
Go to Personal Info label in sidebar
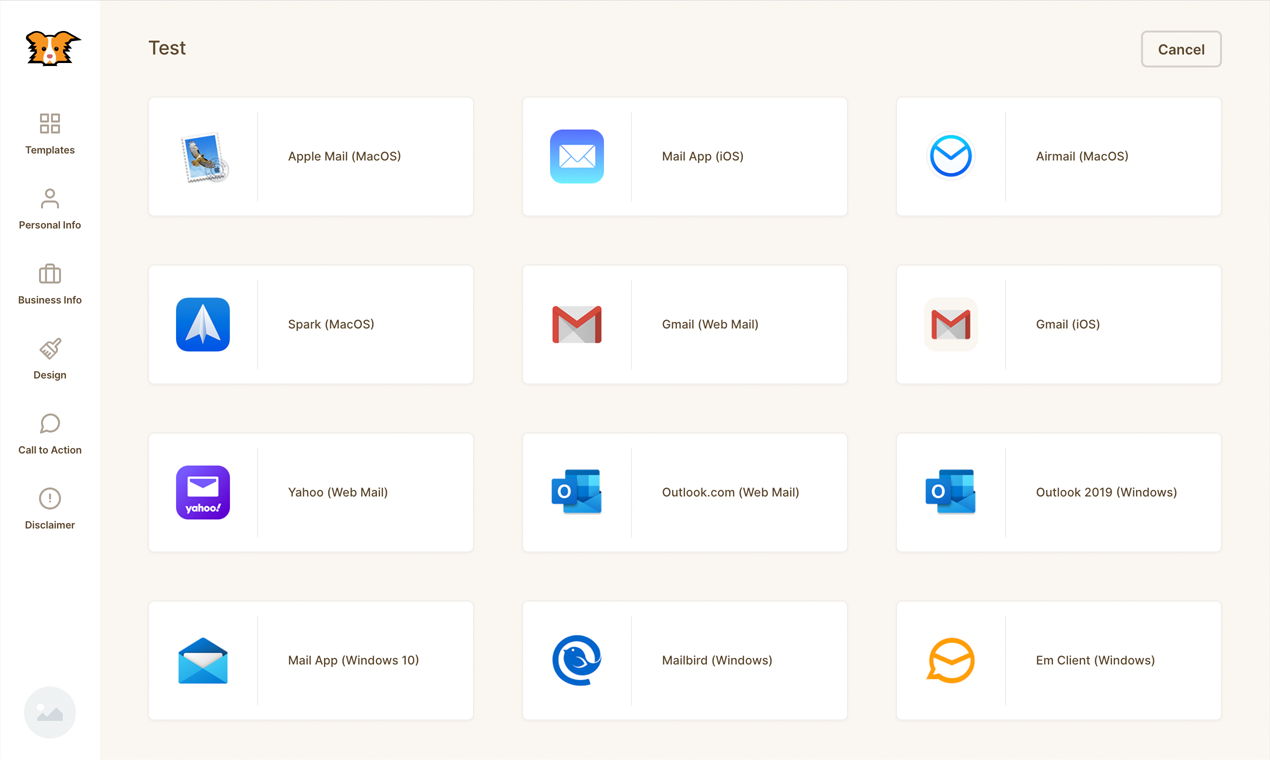[50, 225]
